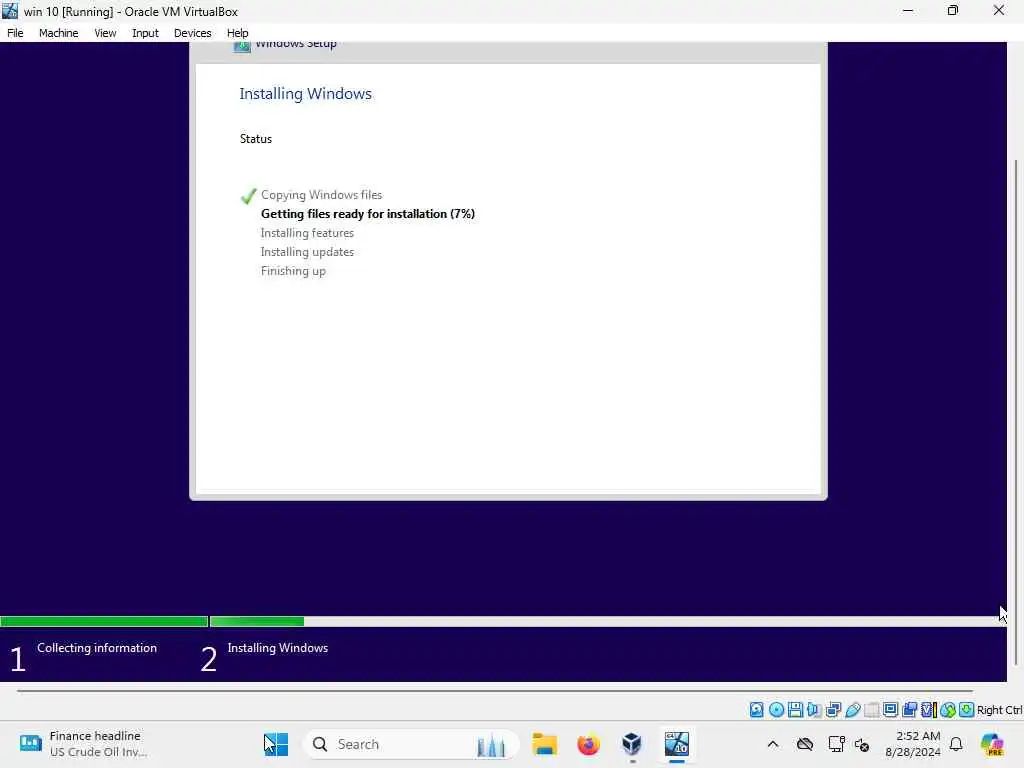Click the city skyline search highlight icon
1024x768 pixels.
click(x=491, y=744)
